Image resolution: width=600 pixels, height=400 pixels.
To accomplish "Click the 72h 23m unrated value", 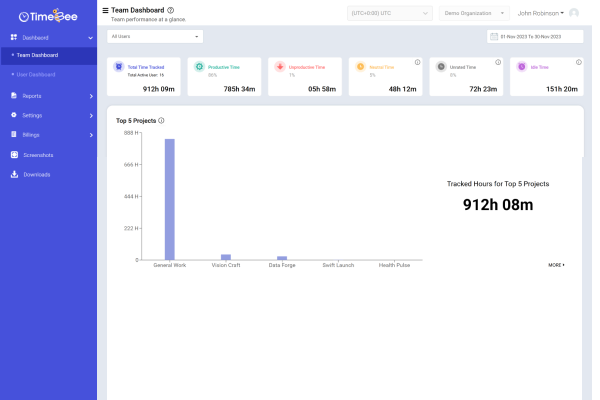I will pos(483,89).
